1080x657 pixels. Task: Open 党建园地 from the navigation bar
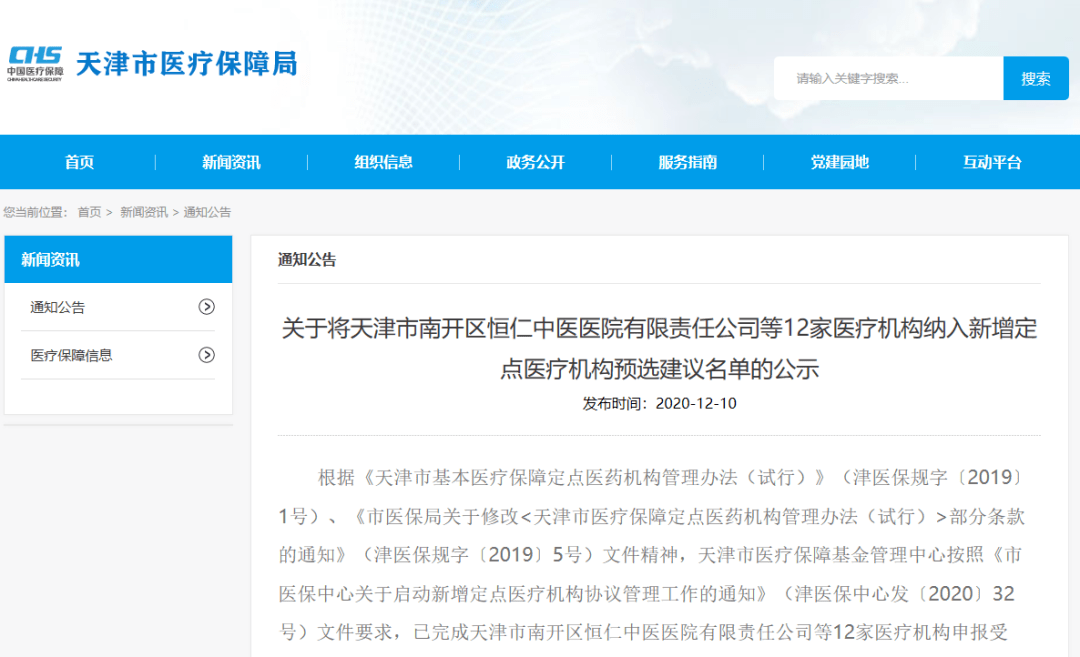(x=840, y=162)
